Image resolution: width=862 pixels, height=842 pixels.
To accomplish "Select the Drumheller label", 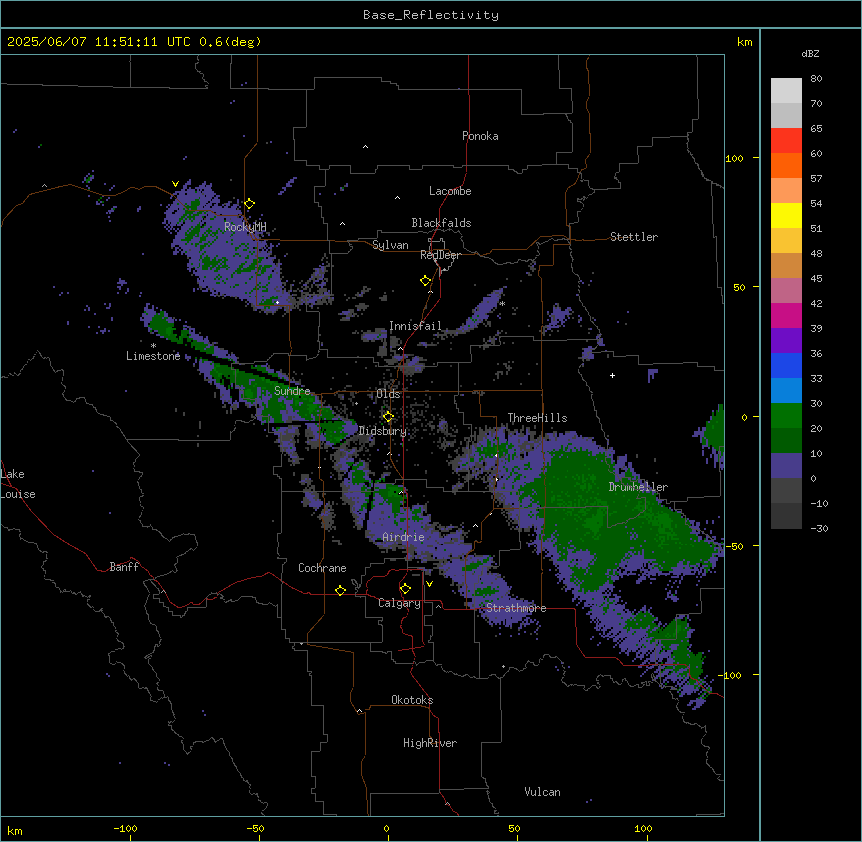I will click(638, 487).
